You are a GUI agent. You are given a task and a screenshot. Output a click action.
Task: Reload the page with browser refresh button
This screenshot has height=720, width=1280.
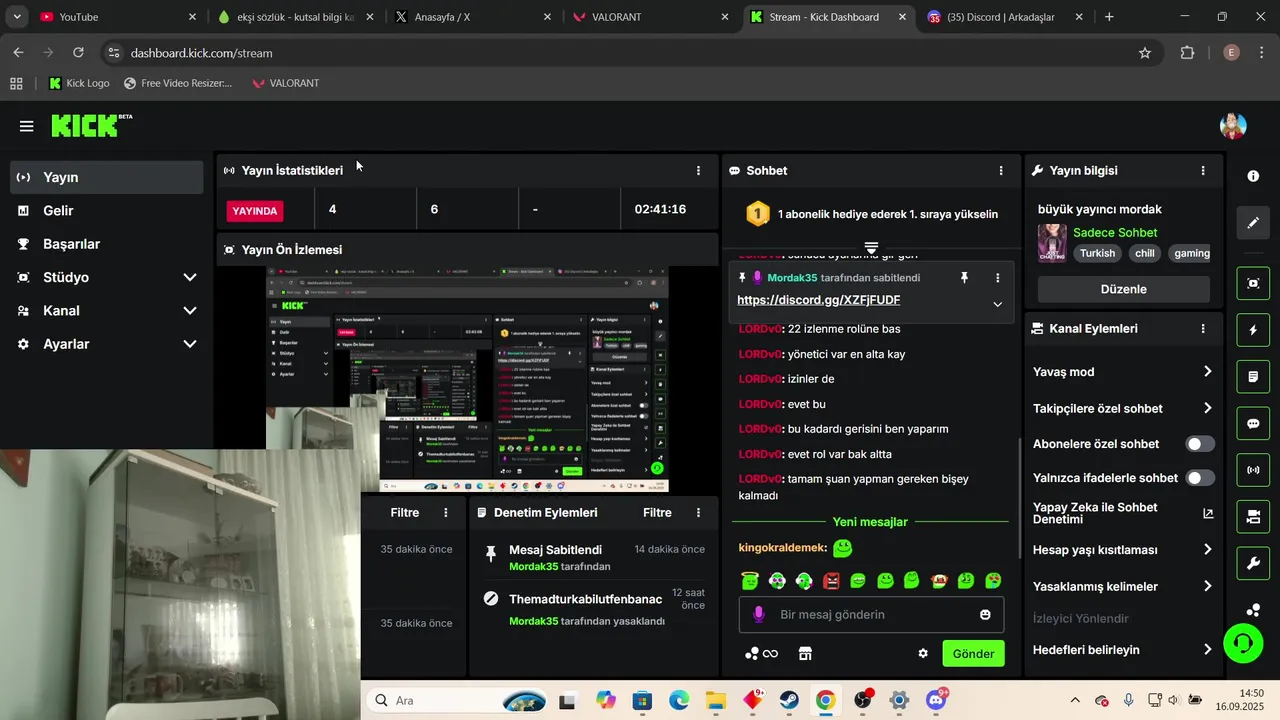(x=79, y=53)
